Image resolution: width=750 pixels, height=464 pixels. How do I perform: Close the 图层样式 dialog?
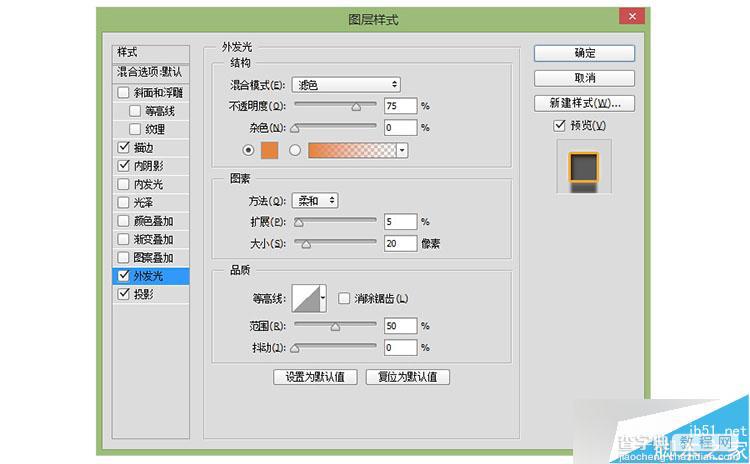pyautogui.click(x=632, y=16)
